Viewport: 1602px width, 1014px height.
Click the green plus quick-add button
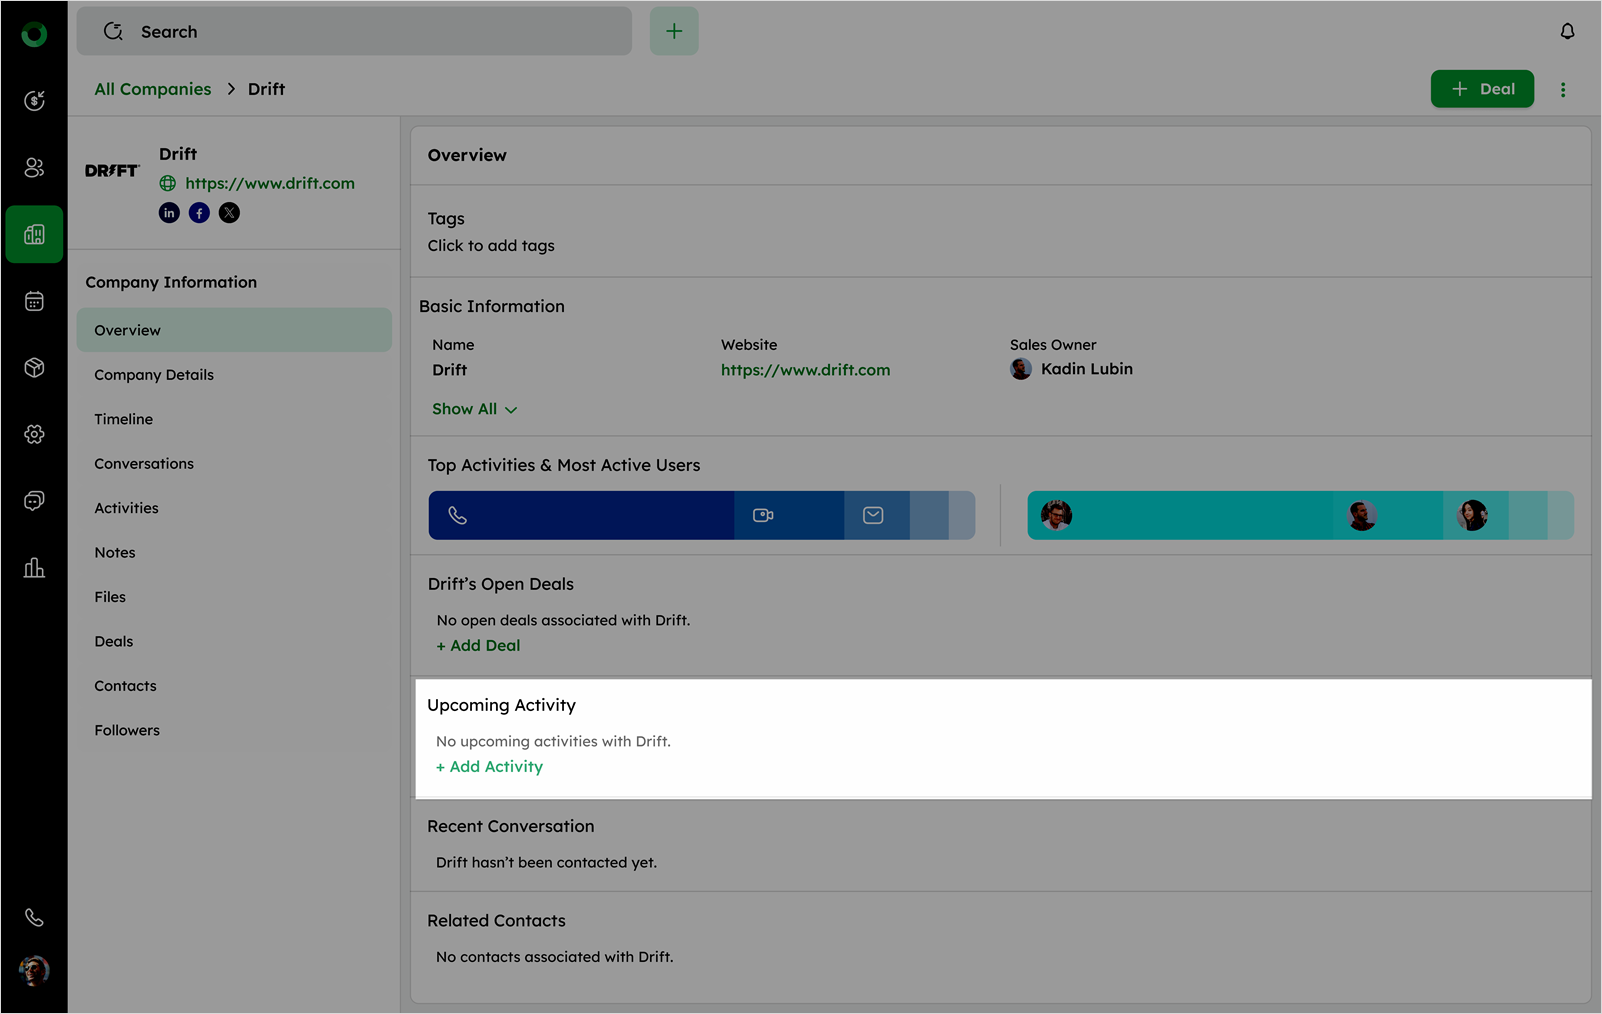click(x=674, y=32)
